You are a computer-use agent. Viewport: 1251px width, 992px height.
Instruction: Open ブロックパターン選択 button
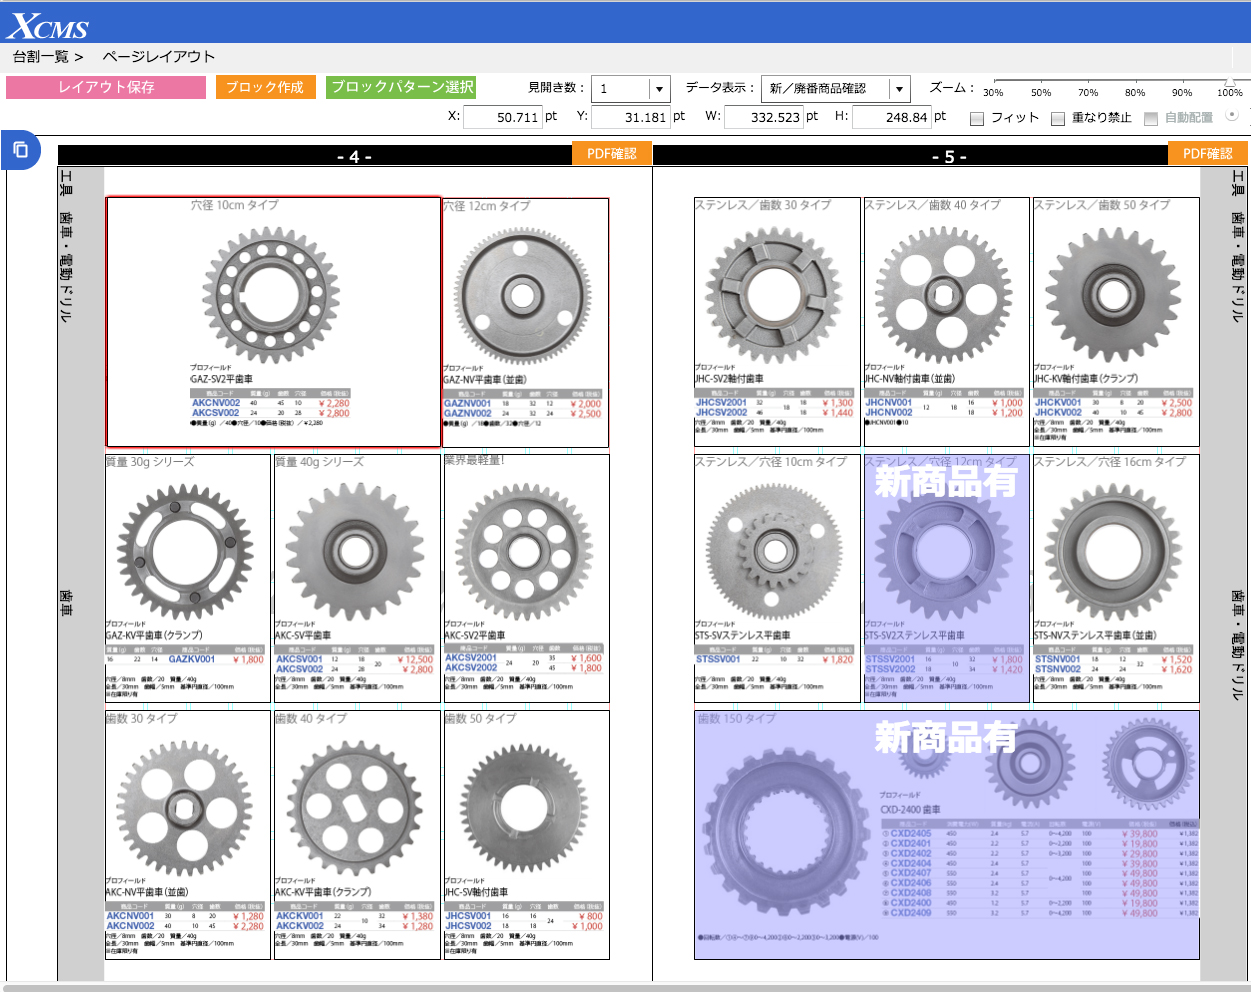[402, 87]
